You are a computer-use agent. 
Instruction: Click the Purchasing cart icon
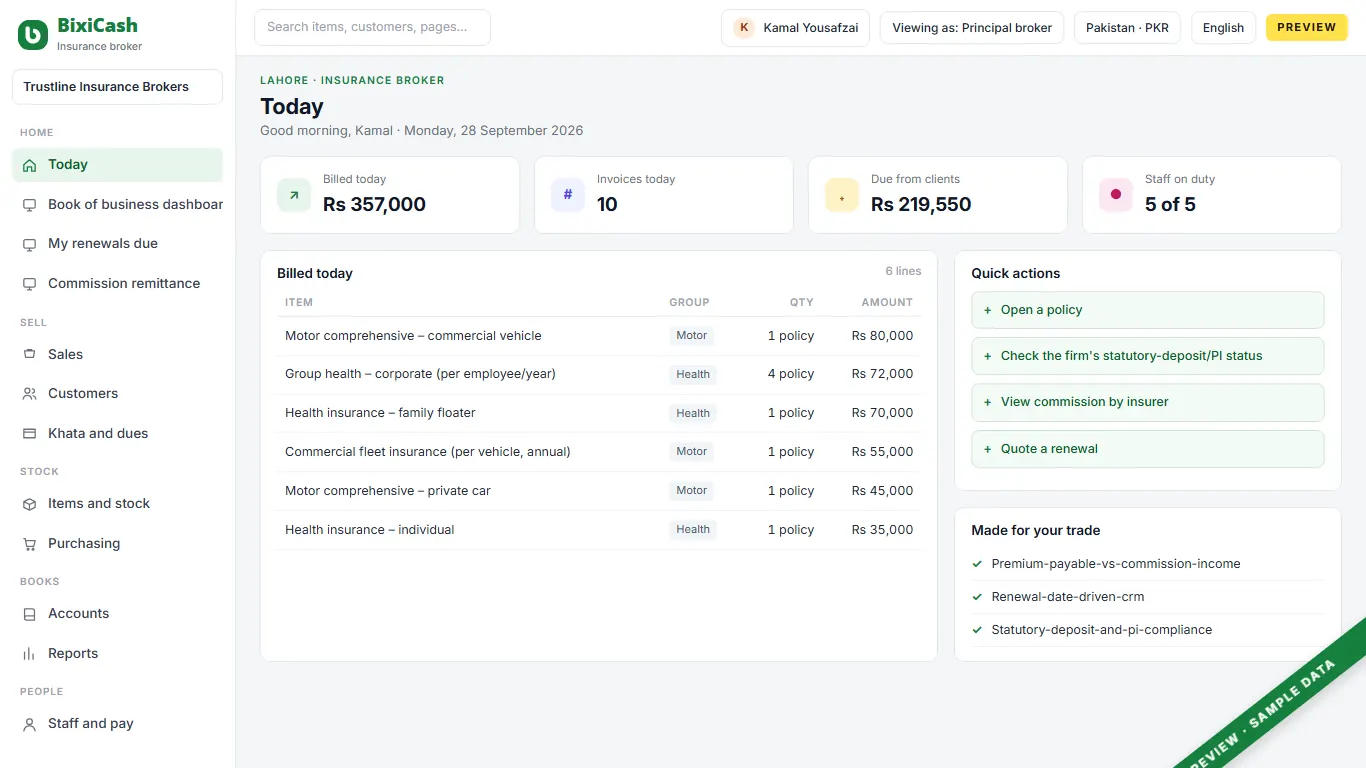29,544
